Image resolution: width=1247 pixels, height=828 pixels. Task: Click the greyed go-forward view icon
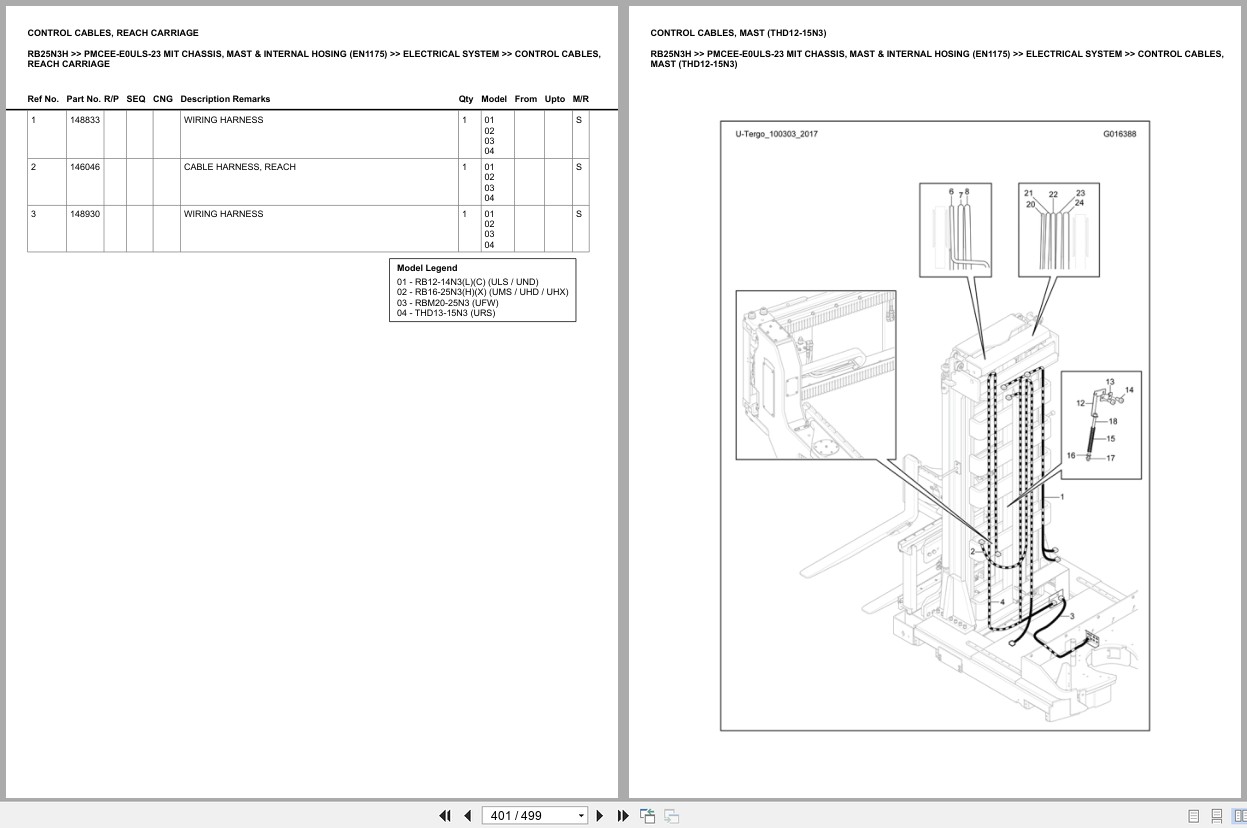click(x=672, y=816)
